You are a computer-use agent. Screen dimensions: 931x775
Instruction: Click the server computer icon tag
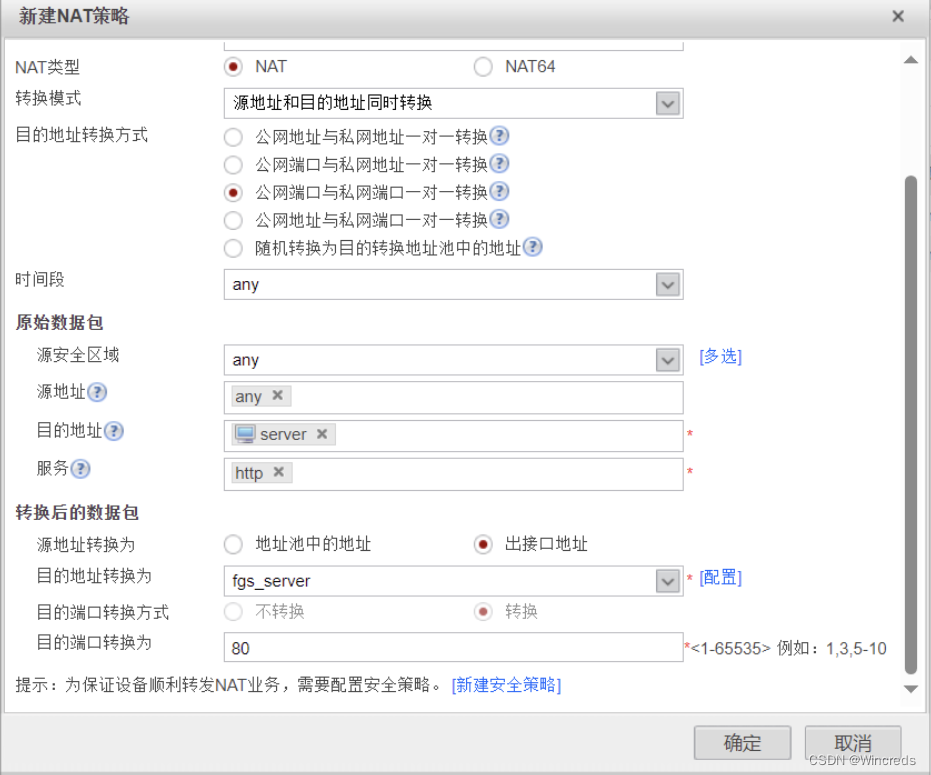click(x=245, y=434)
